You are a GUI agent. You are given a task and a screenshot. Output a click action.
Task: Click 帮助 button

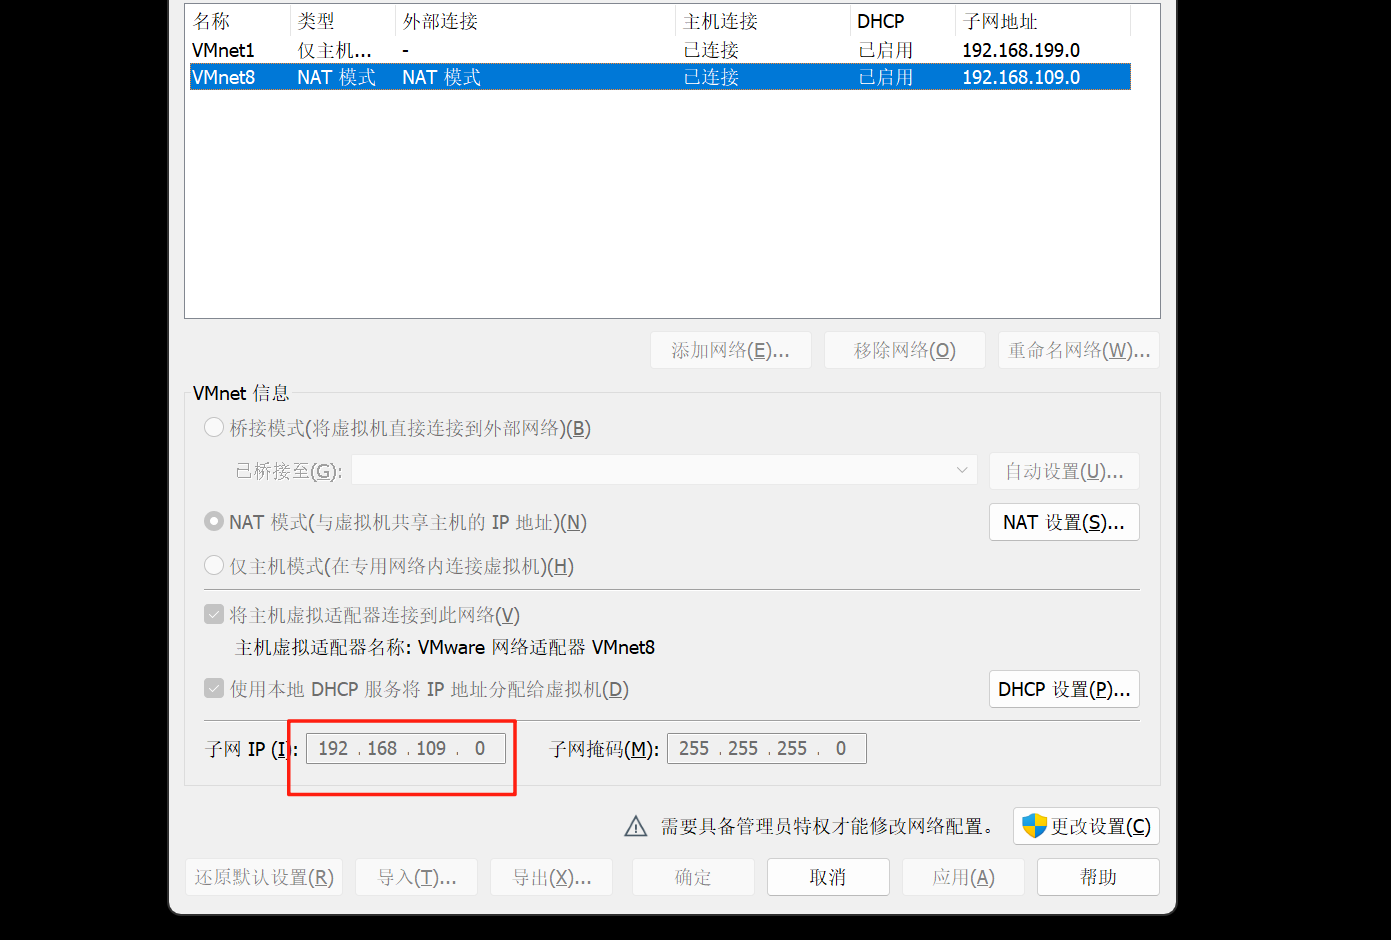pyautogui.click(x=1098, y=877)
